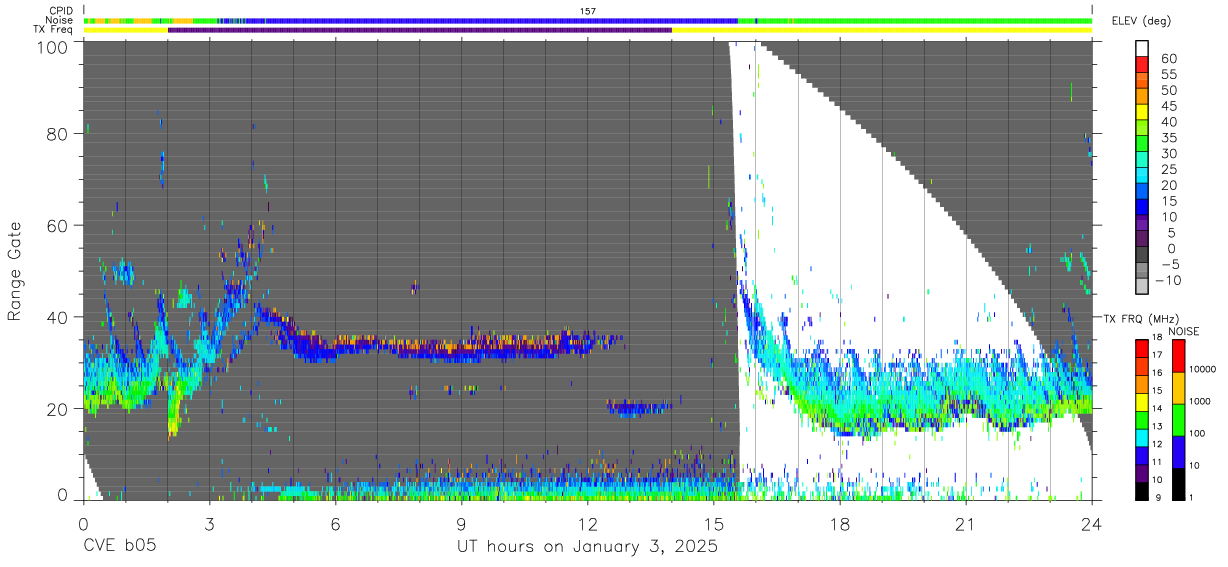This screenshot has width=1228, height=567.
Task: Click the UT hours on January 3, 2025 caption
Action: point(587,548)
